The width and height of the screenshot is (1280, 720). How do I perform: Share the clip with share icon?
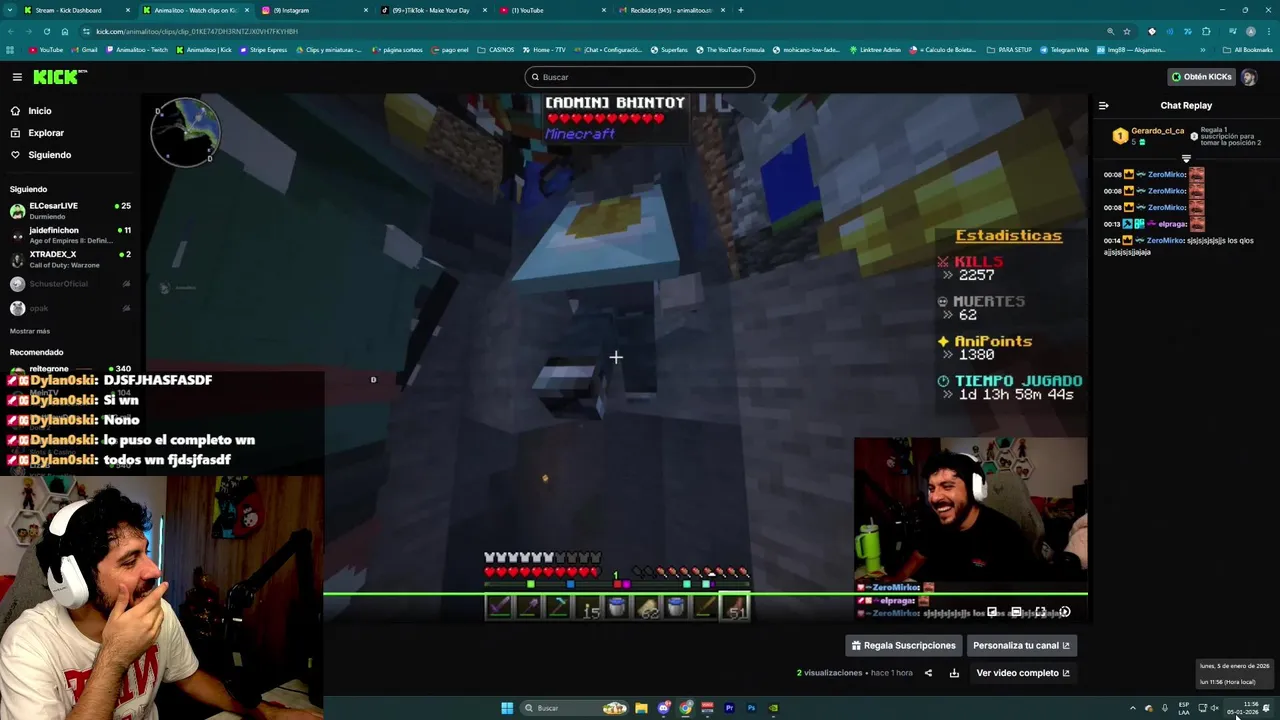pyautogui.click(x=928, y=673)
